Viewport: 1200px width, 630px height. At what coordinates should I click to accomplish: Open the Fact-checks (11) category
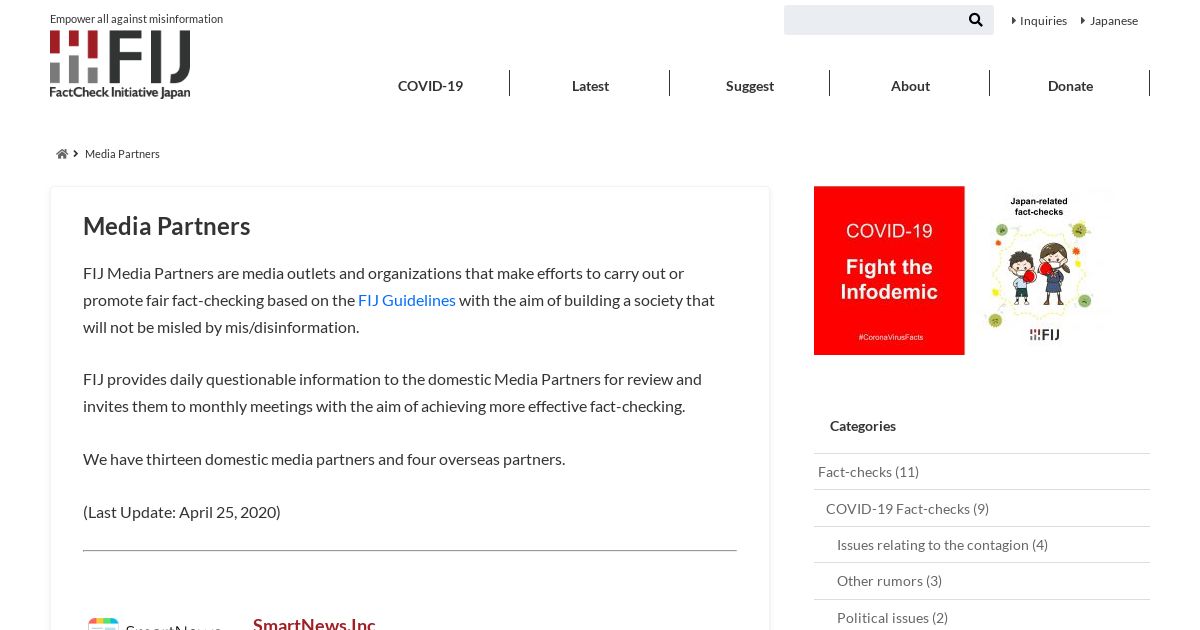868,472
